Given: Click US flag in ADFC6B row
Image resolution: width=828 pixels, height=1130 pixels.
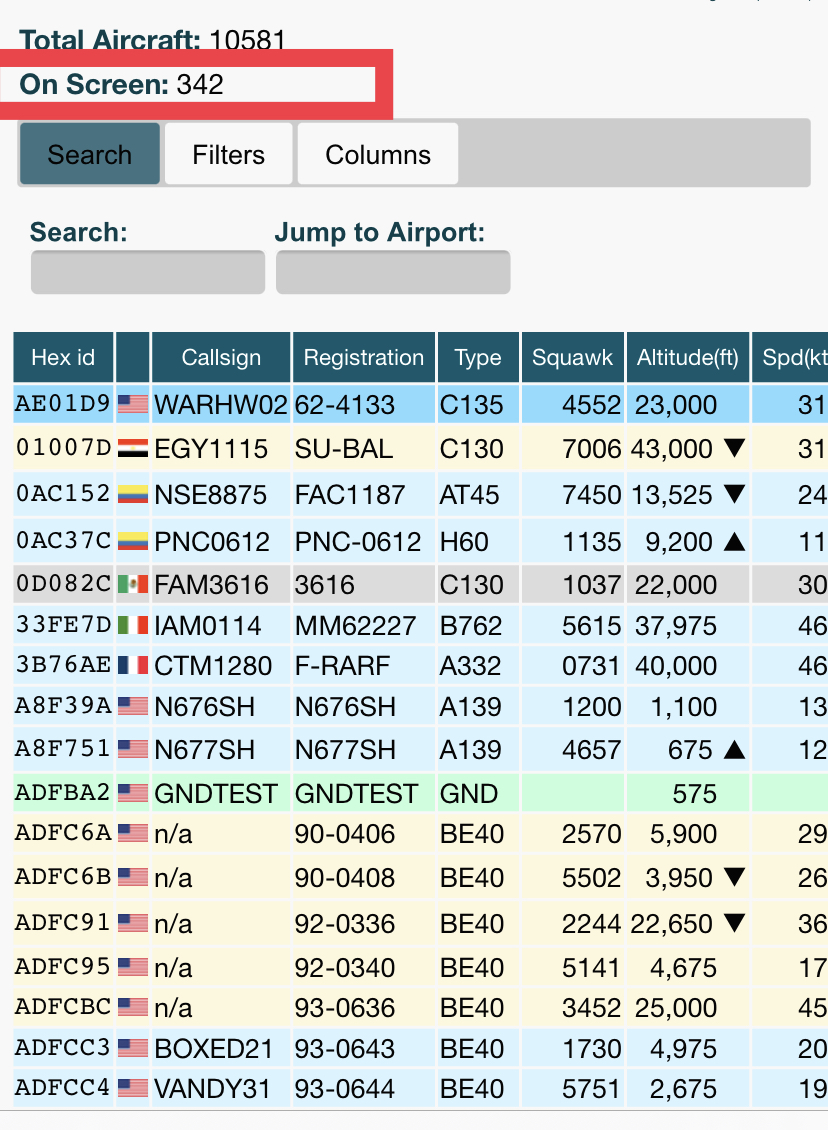Looking at the screenshot, I should (133, 878).
